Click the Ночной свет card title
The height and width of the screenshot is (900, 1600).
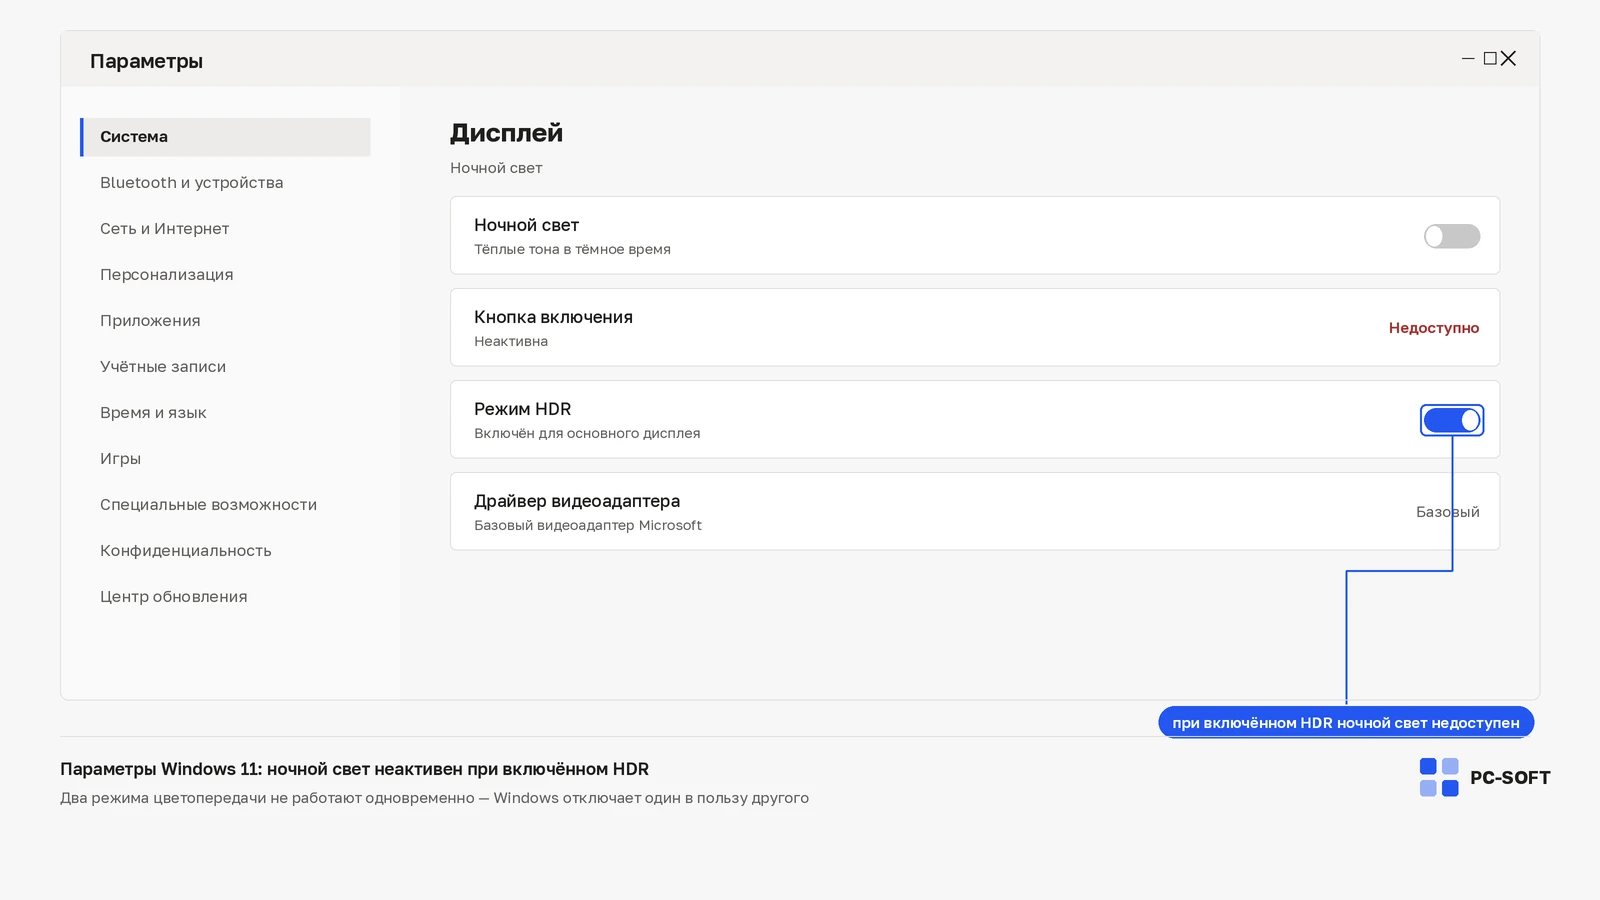pos(526,225)
